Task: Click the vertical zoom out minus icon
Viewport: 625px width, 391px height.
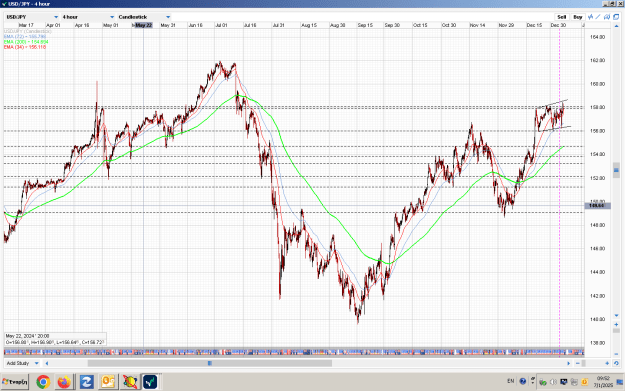Action: click(x=616, y=353)
